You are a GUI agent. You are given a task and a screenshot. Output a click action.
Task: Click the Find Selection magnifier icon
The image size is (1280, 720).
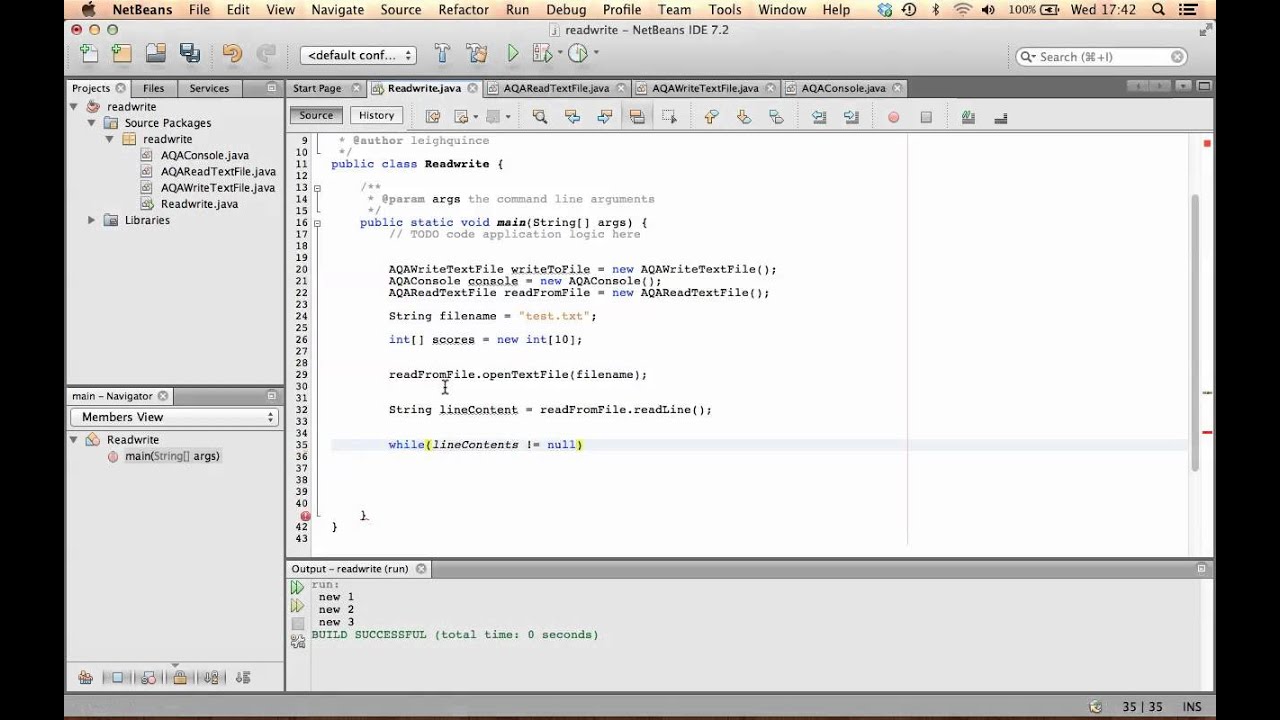coord(539,117)
